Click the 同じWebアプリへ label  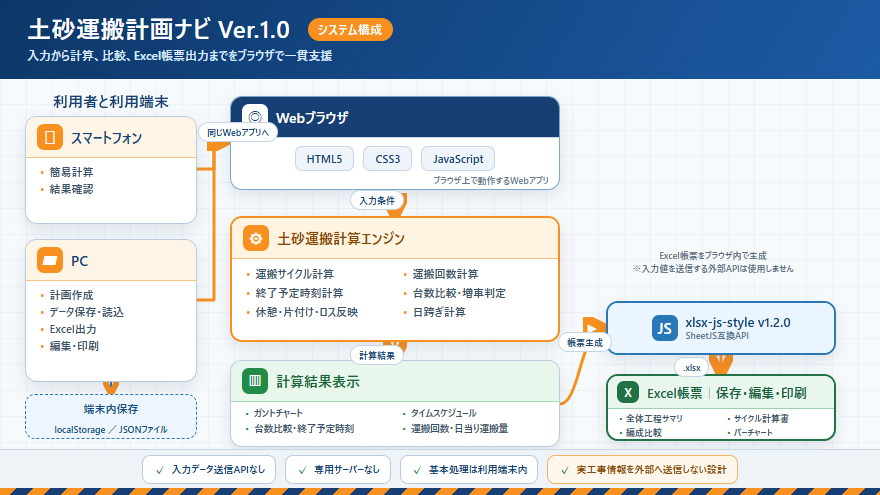click(x=239, y=132)
